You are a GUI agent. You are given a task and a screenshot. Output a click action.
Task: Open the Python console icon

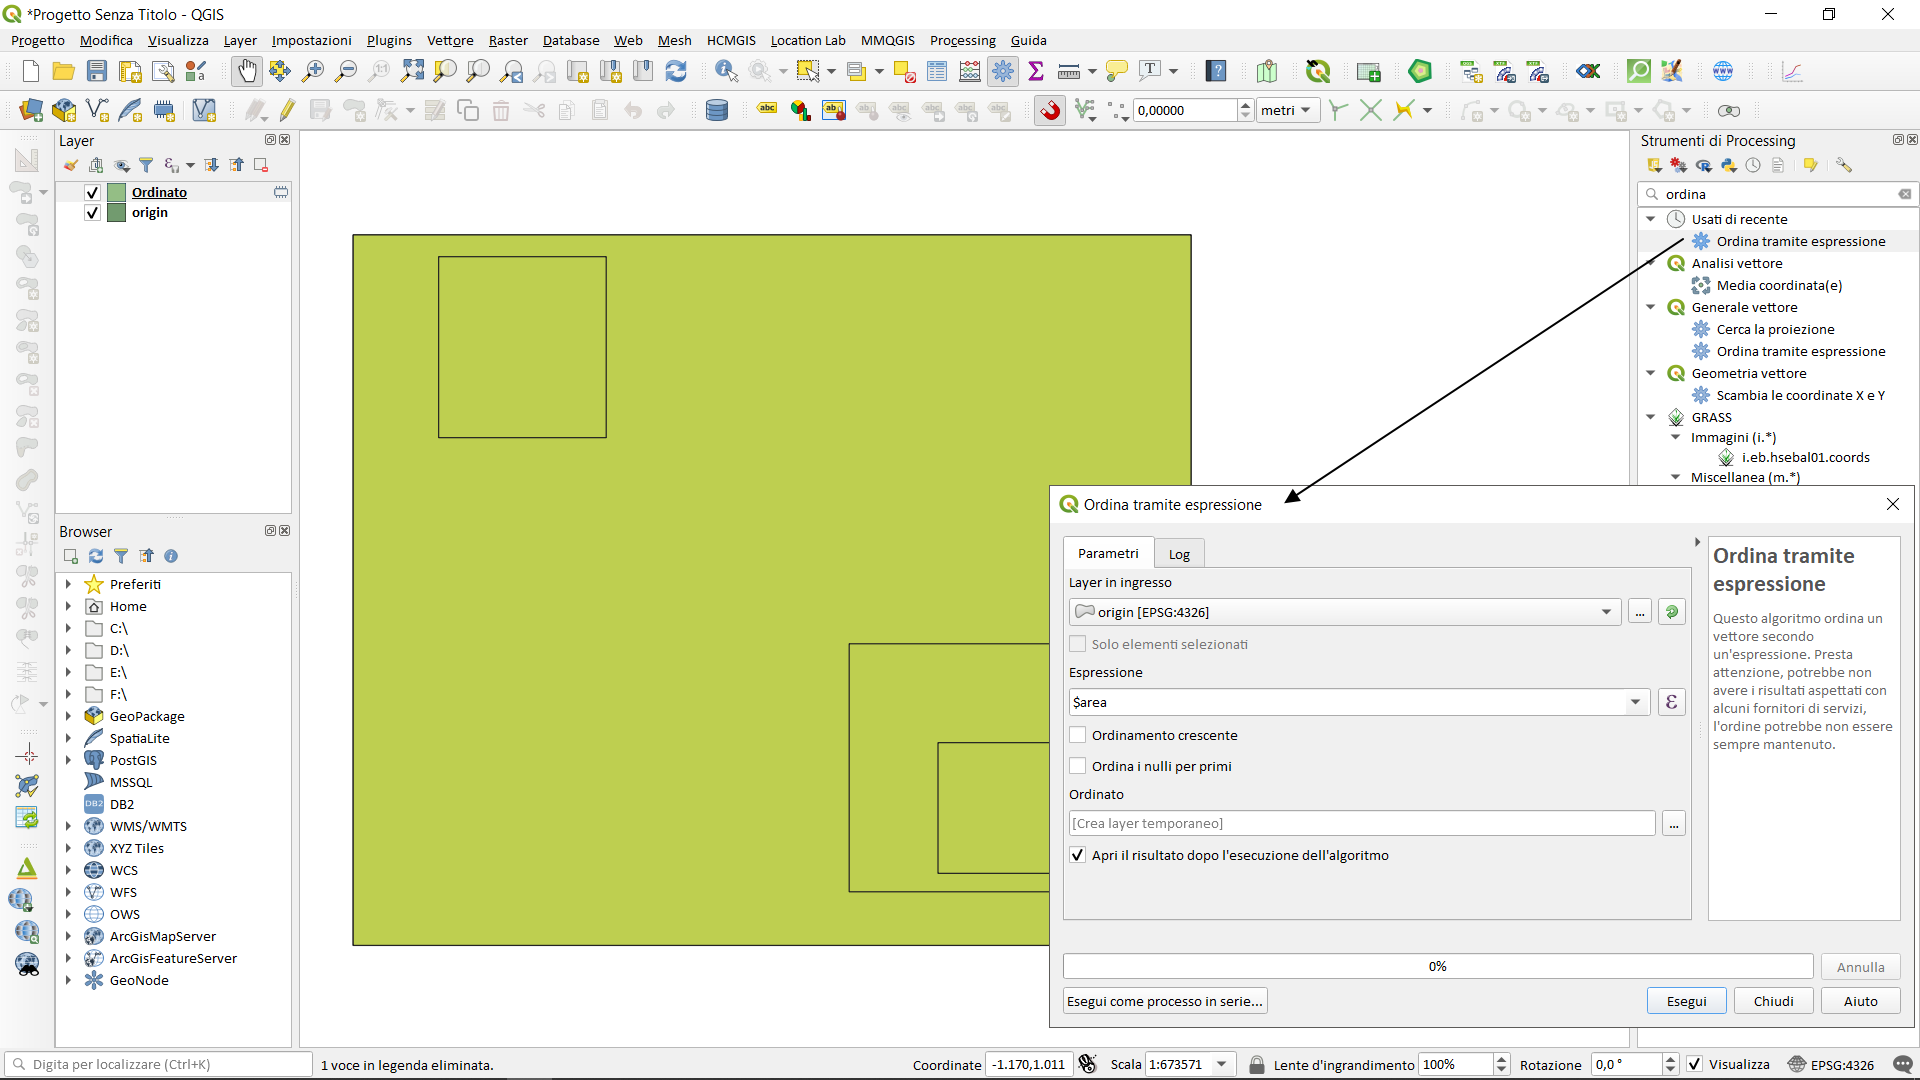[x=1728, y=165]
